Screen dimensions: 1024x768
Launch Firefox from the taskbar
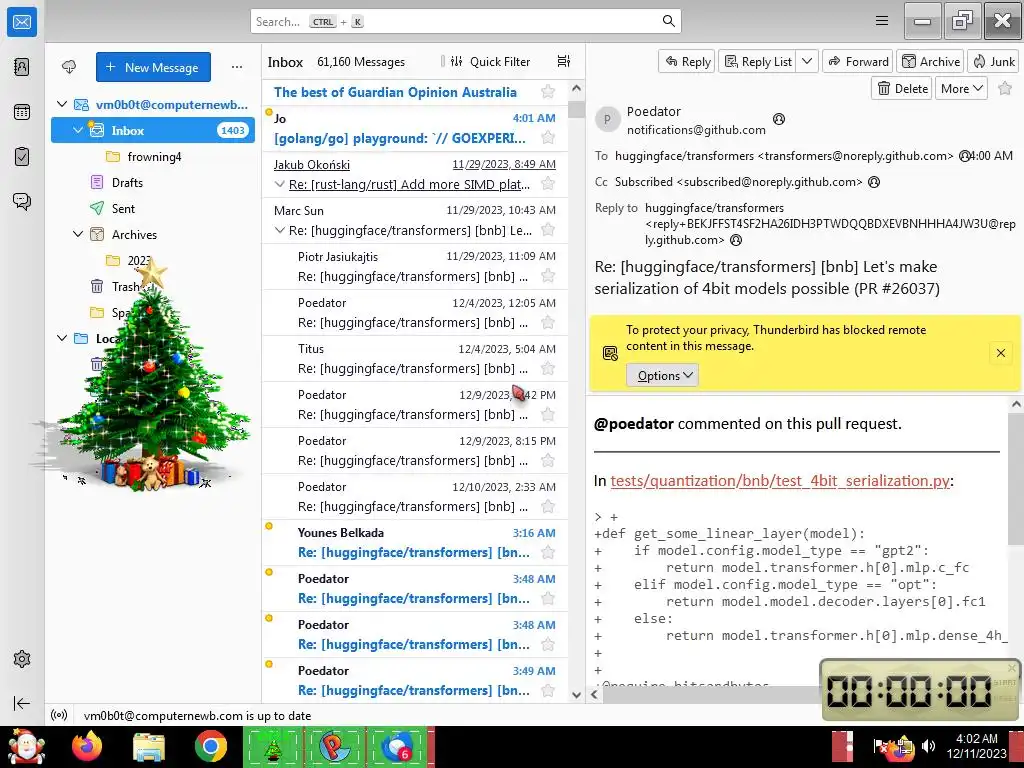[87, 746]
